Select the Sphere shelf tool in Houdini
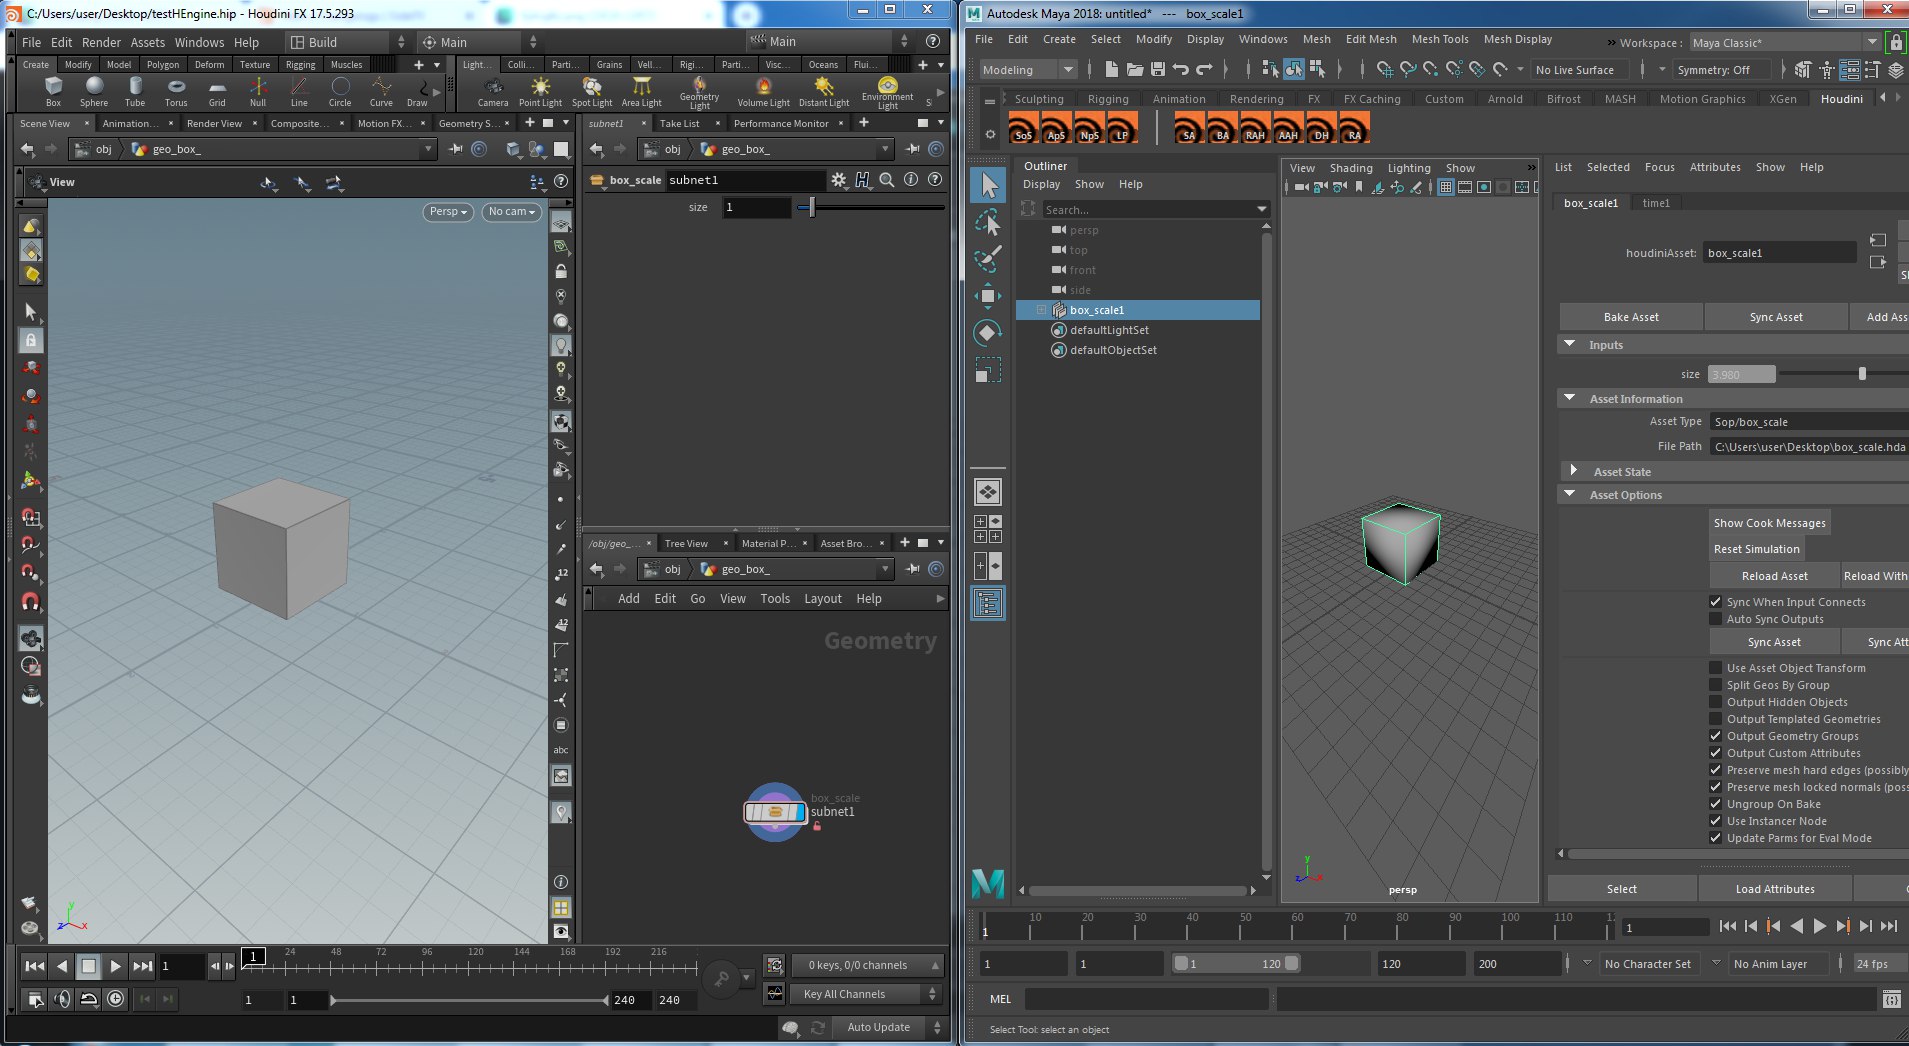 pyautogui.click(x=94, y=91)
